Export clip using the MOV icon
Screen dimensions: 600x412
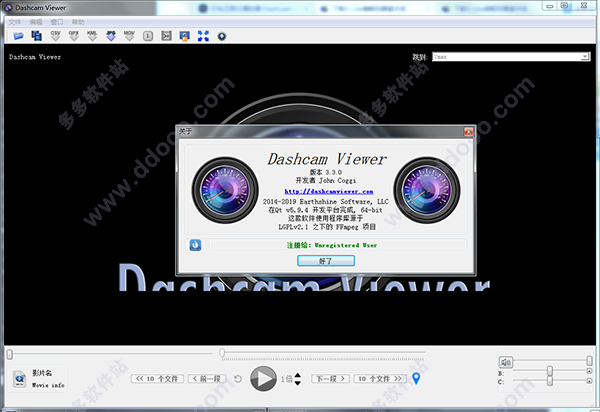point(129,36)
